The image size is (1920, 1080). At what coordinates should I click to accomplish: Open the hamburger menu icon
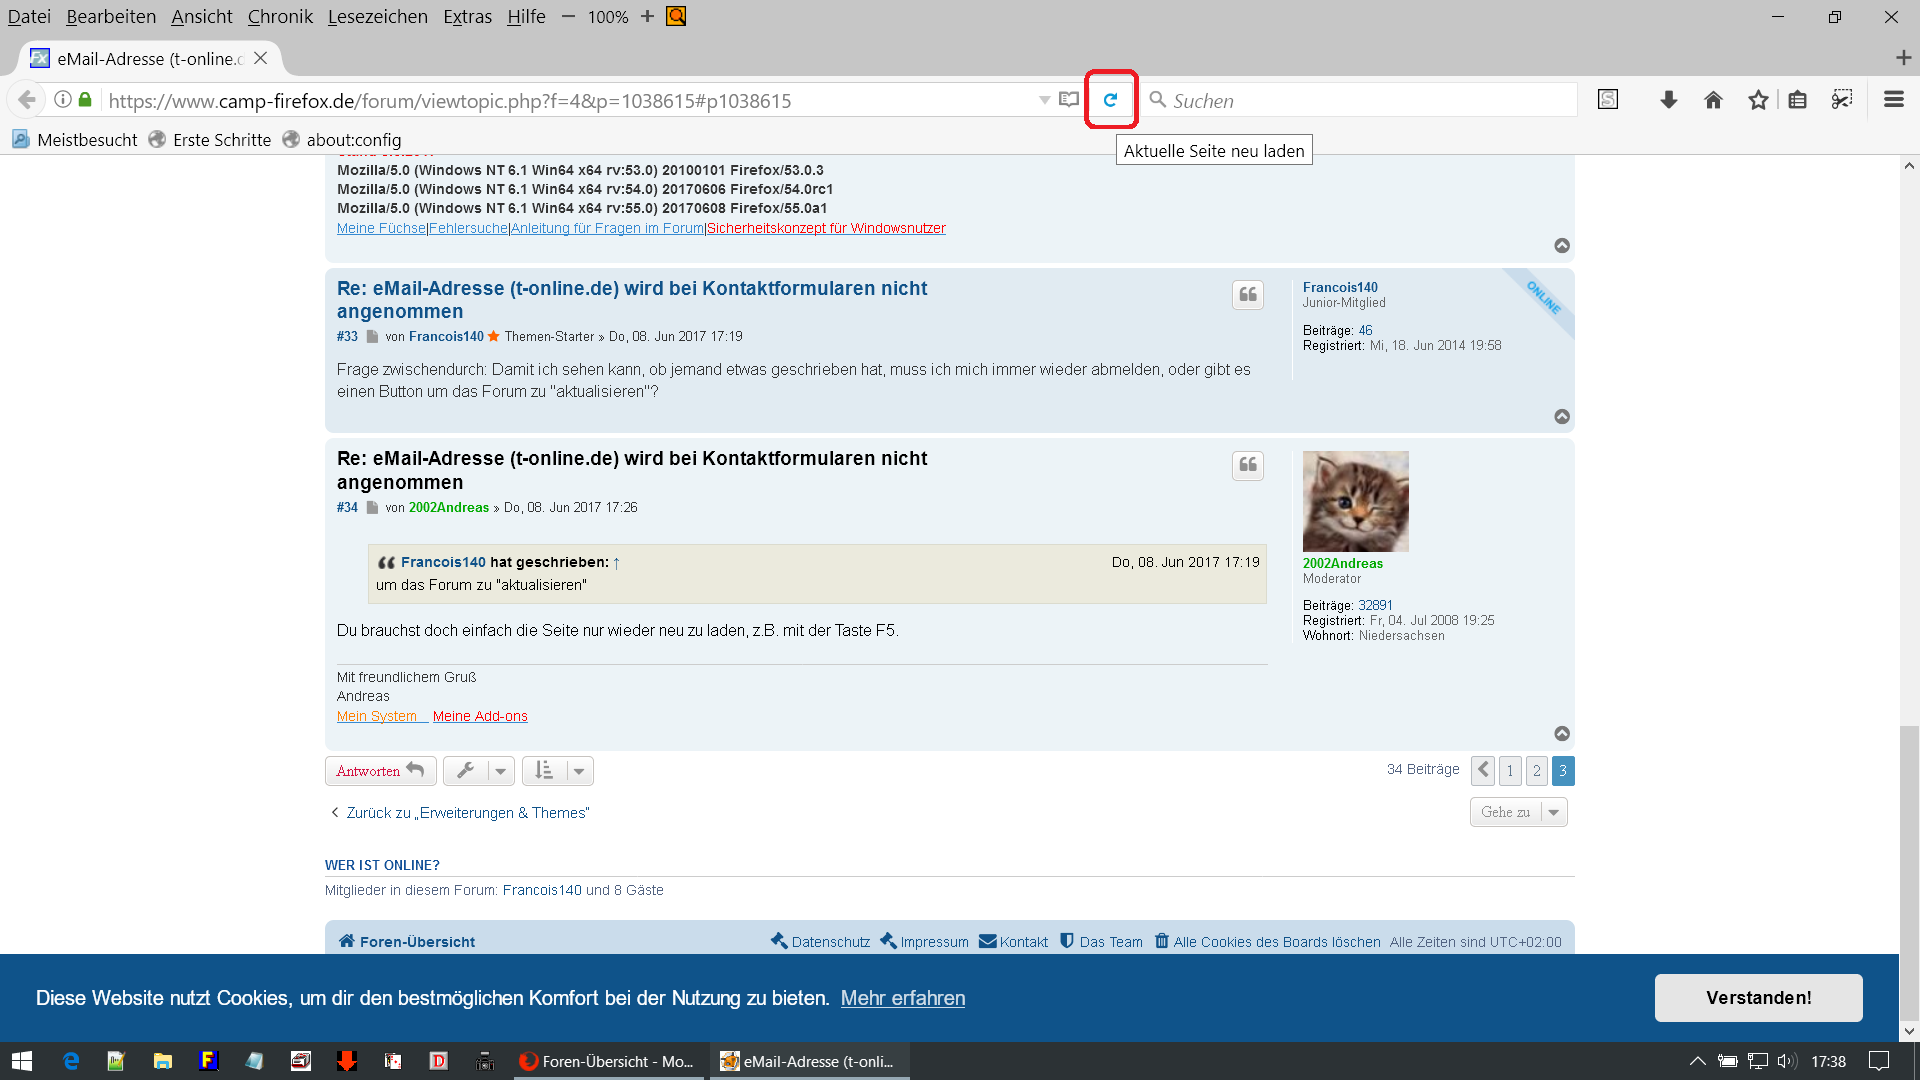click(x=1893, y=100)
